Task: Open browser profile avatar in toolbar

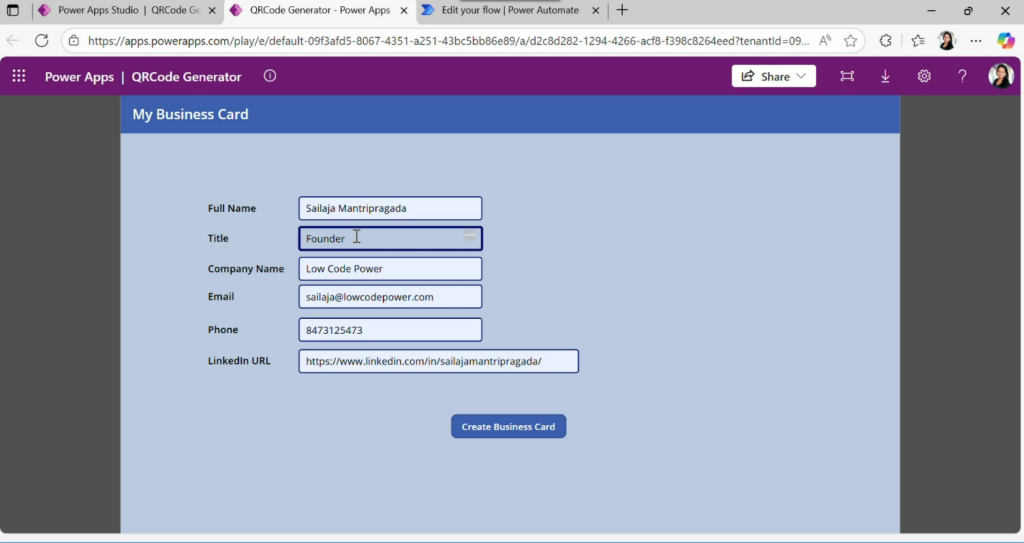Action: point(947,41)
